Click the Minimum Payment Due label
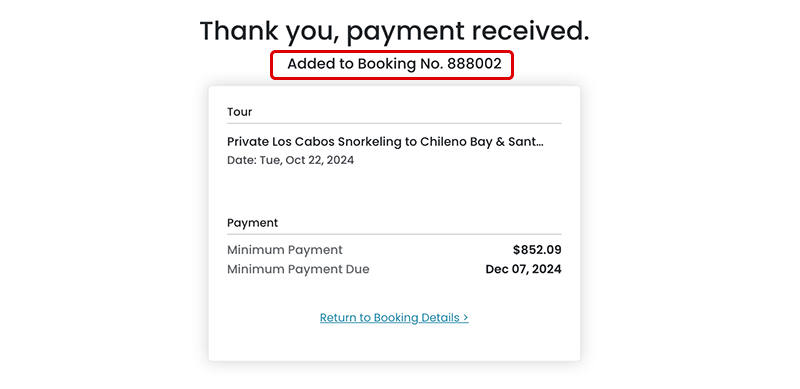800x389 pixels. (x=298, y=269)
